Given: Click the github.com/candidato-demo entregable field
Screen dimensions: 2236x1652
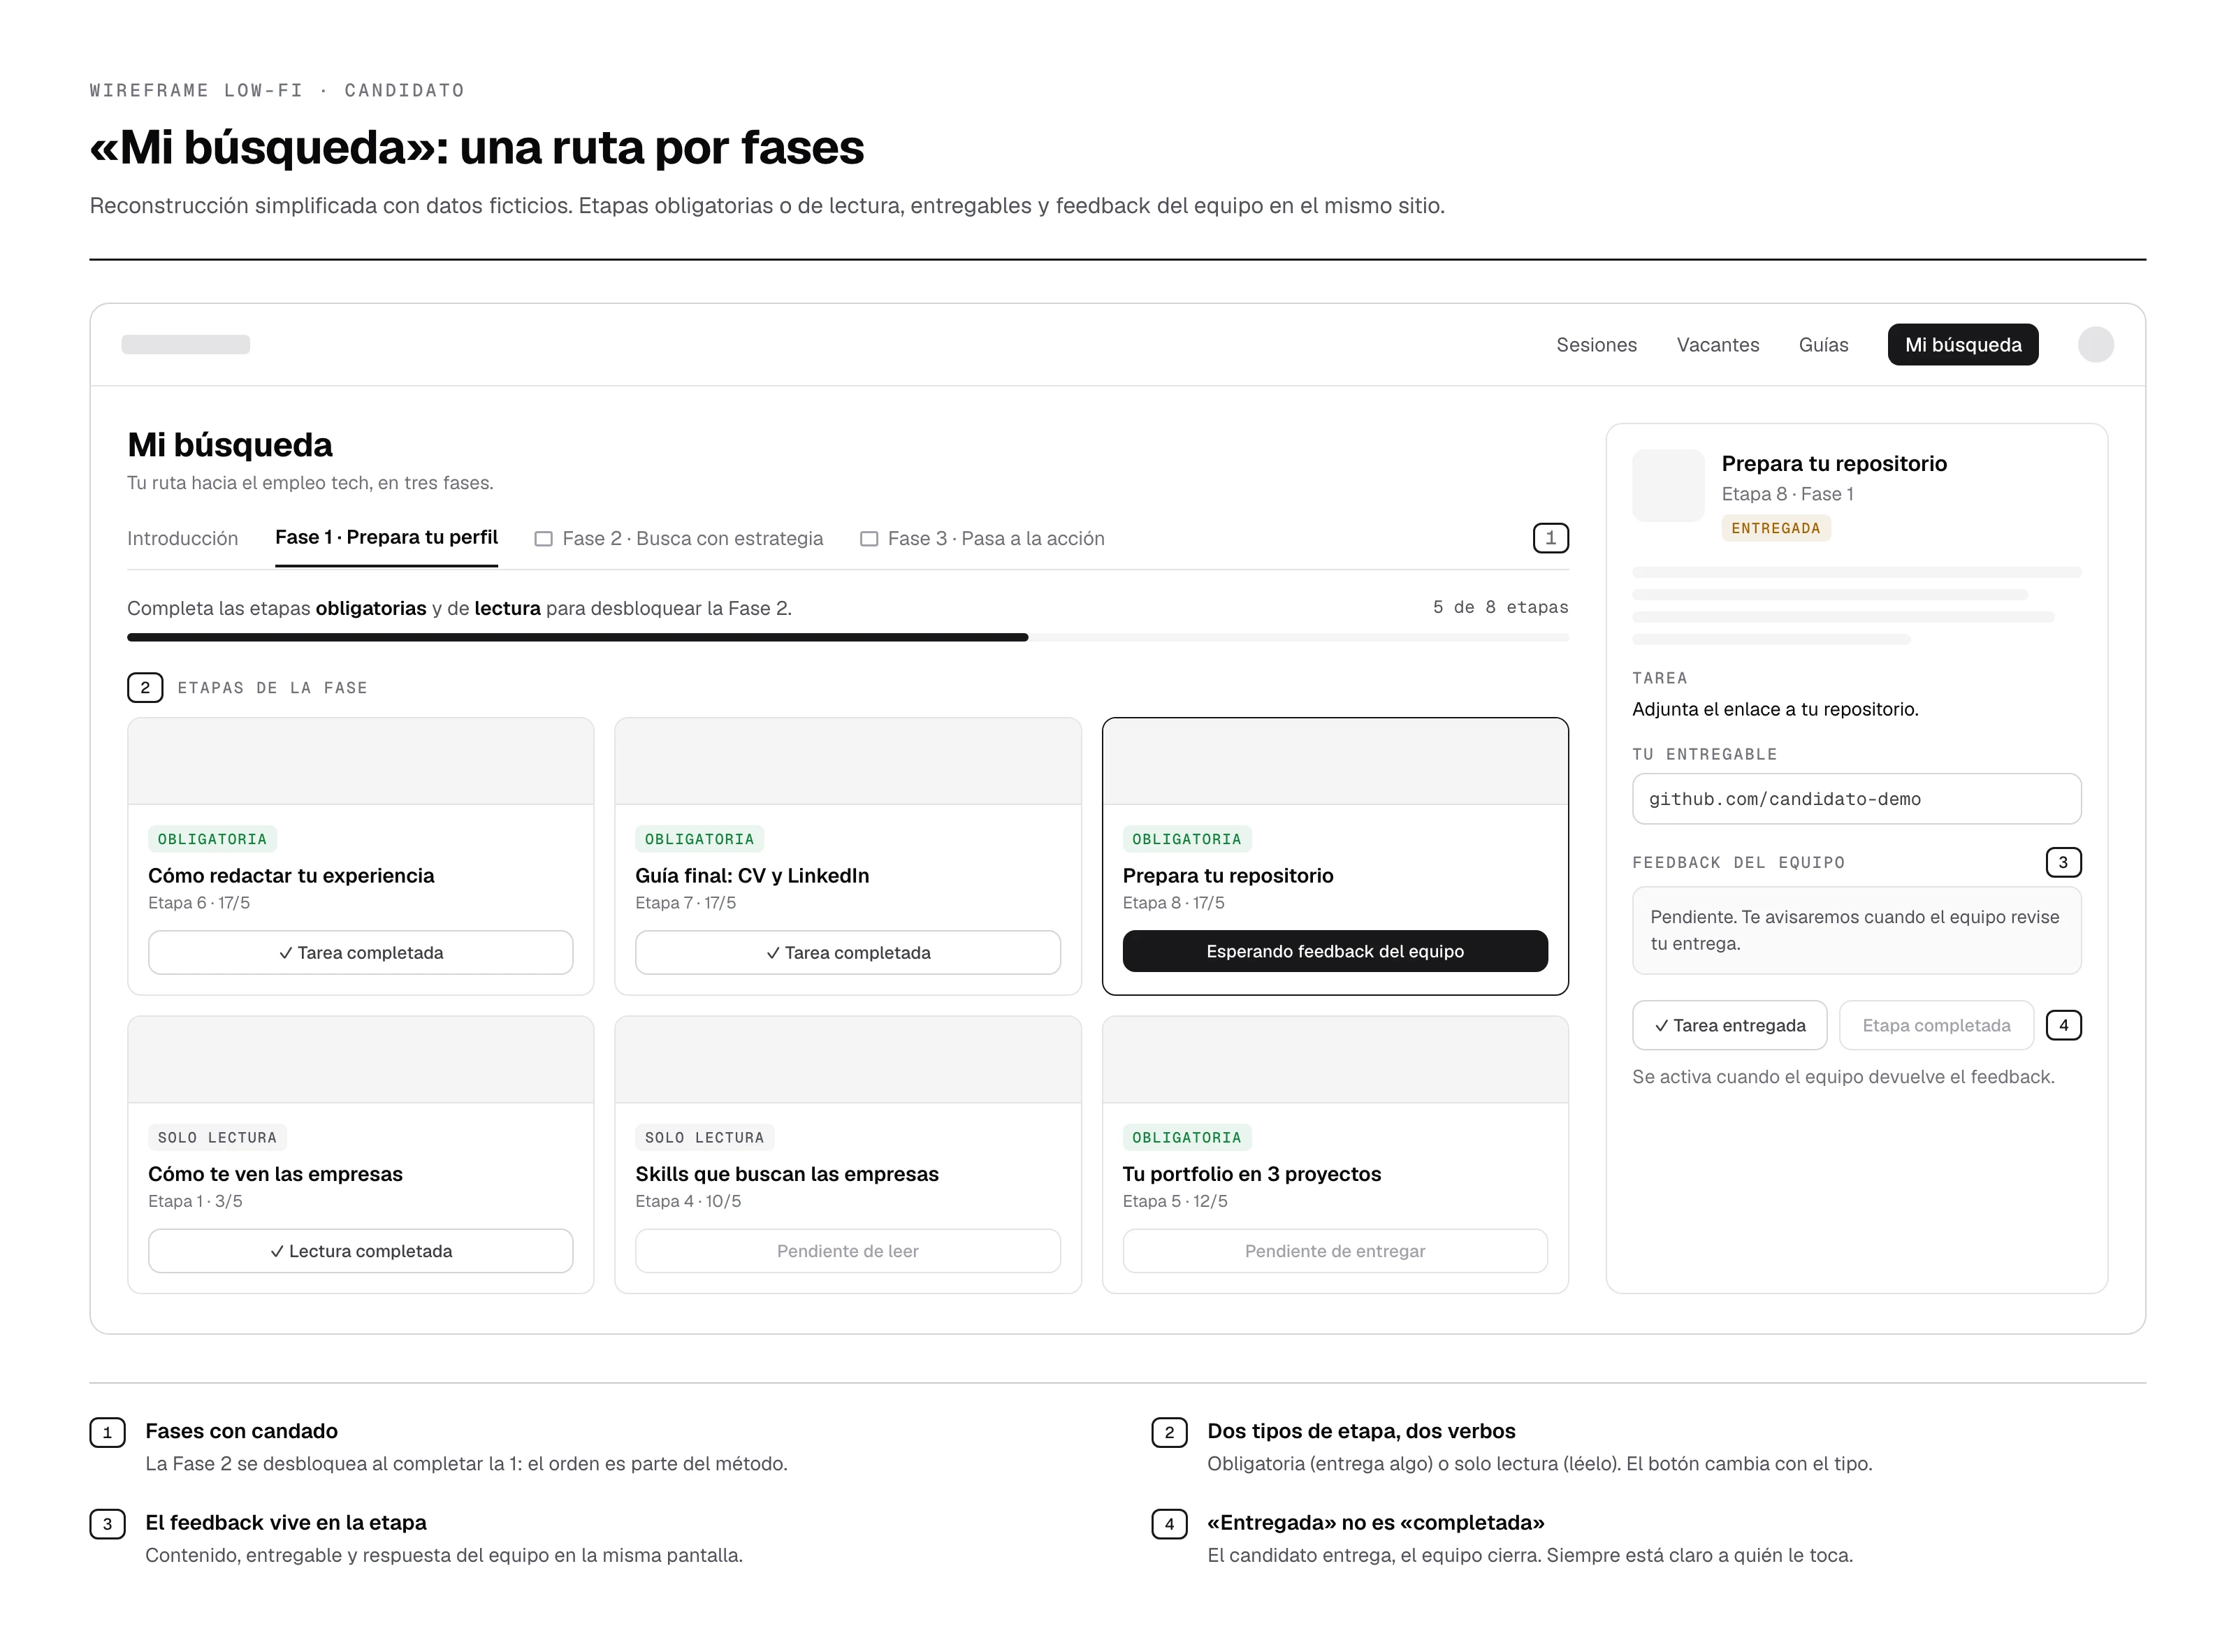Looking at the screenshot, I should pyautogui.click(x=1856, y=799).
